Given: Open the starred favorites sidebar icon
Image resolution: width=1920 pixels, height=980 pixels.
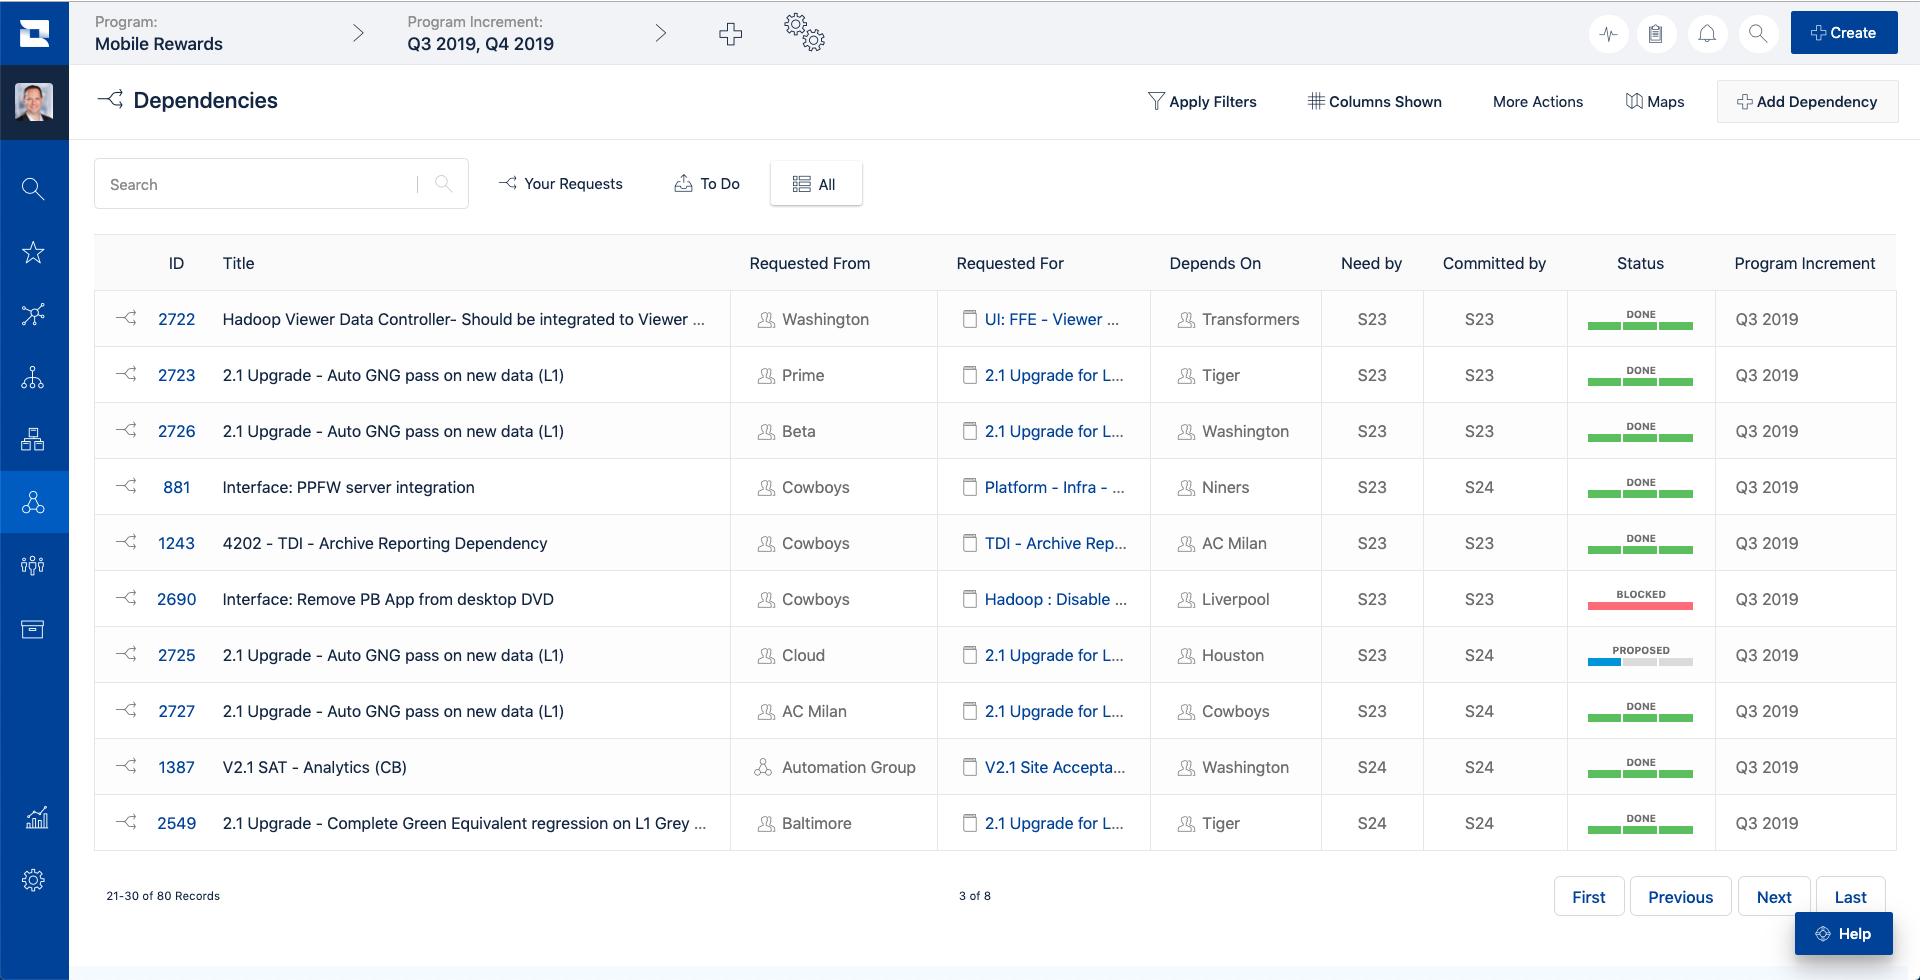Looking at the screenshot, I should pos(33,252).
